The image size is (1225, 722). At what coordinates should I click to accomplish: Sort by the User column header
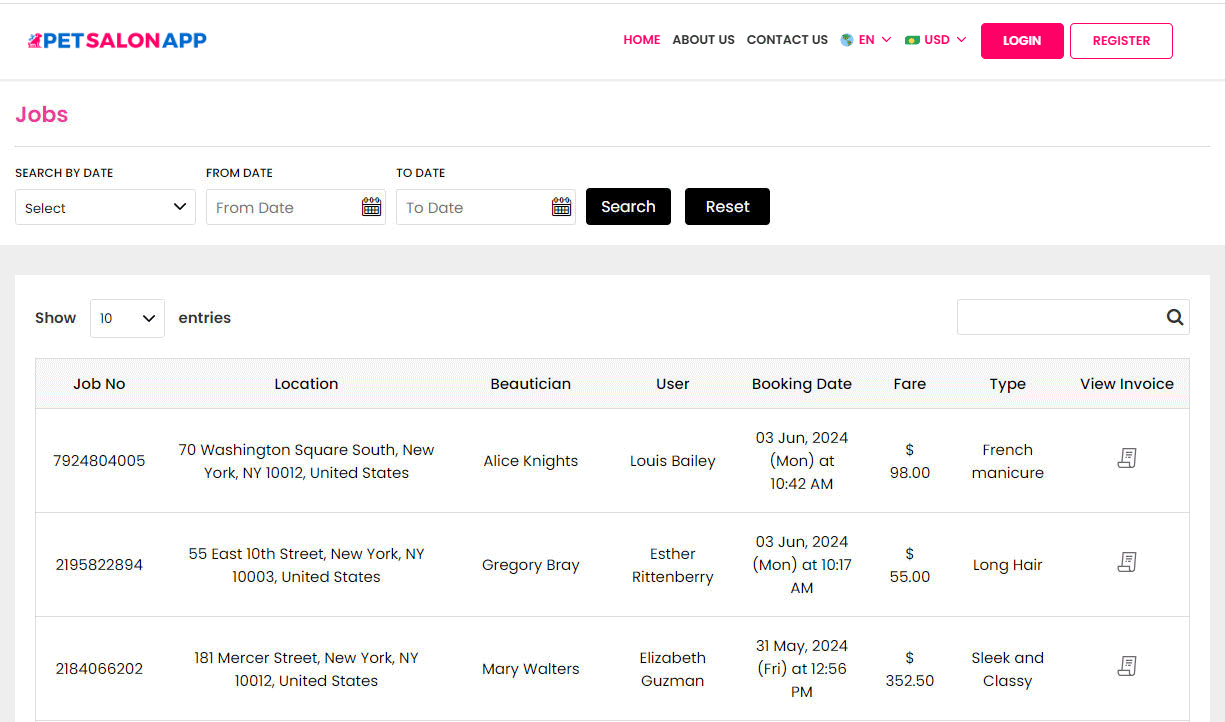tap(672, 384)
